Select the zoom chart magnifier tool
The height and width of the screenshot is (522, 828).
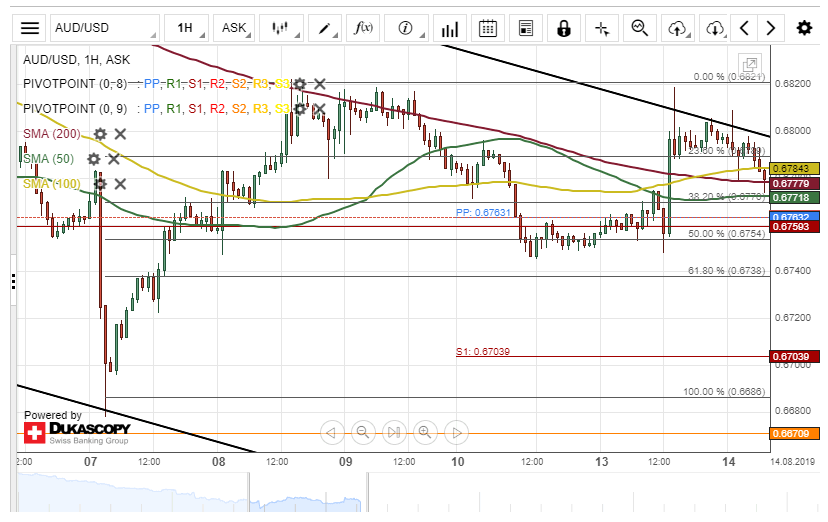639,28
